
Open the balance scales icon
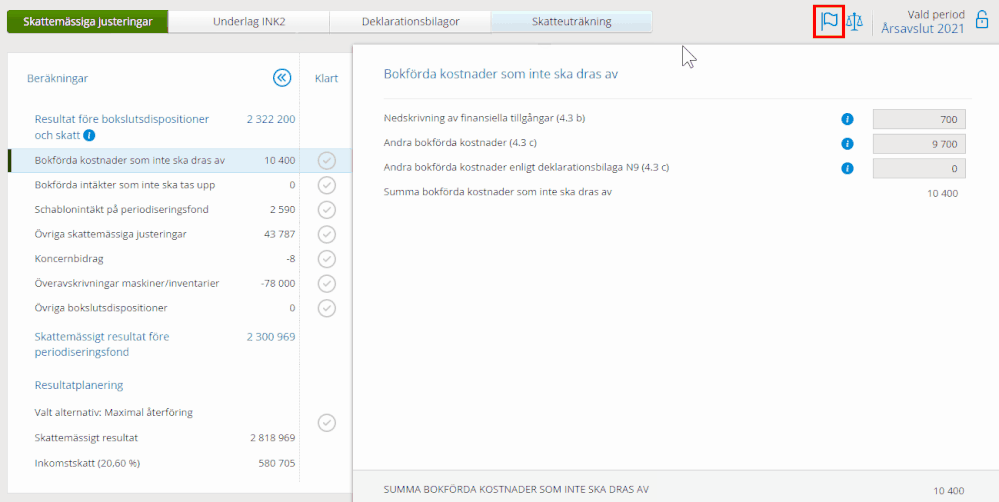(x=855, y=21)
